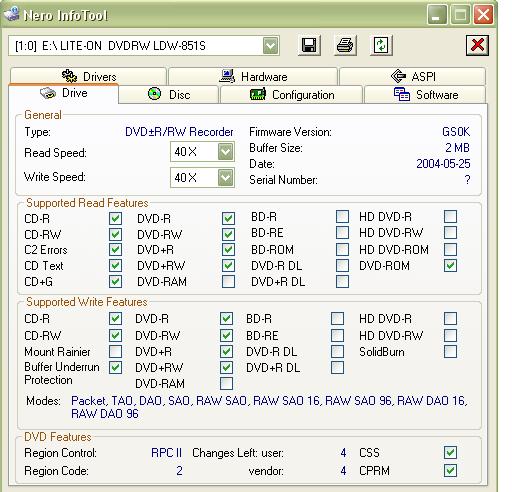Click the Serial Number question mark value
Image resolution: width=512 pixels, height=492 pixels.
click(x=467, y=180)
